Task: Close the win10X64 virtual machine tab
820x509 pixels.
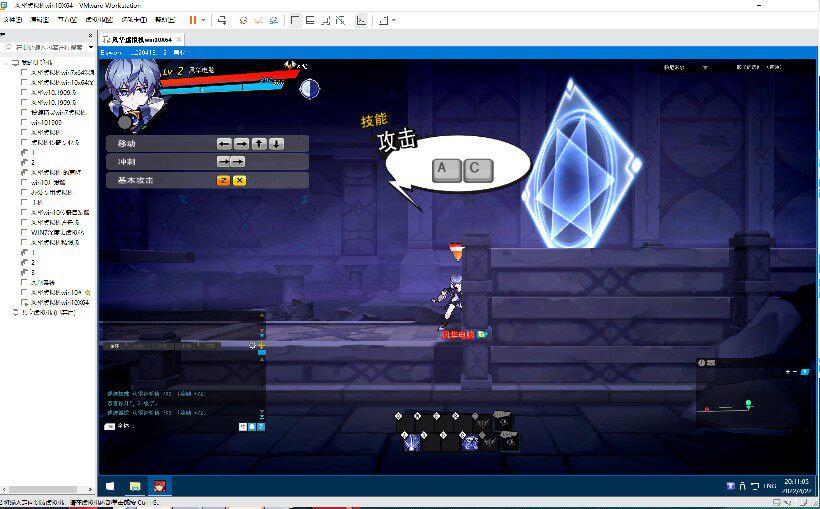Action: (x=179, y=39)
